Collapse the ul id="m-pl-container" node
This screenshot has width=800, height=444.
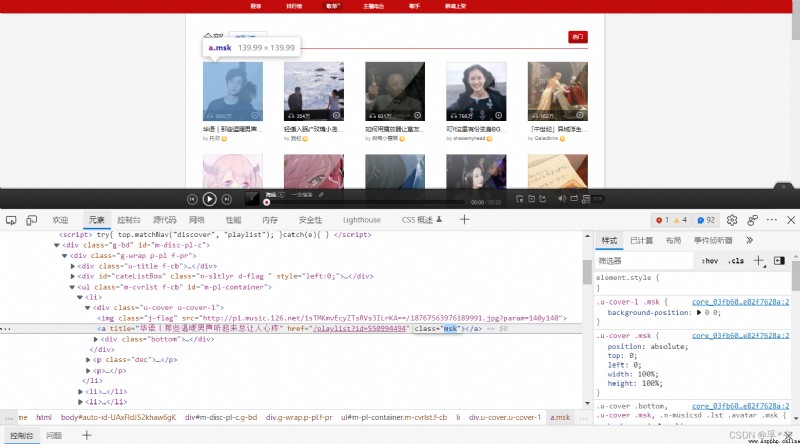point(72,287)
